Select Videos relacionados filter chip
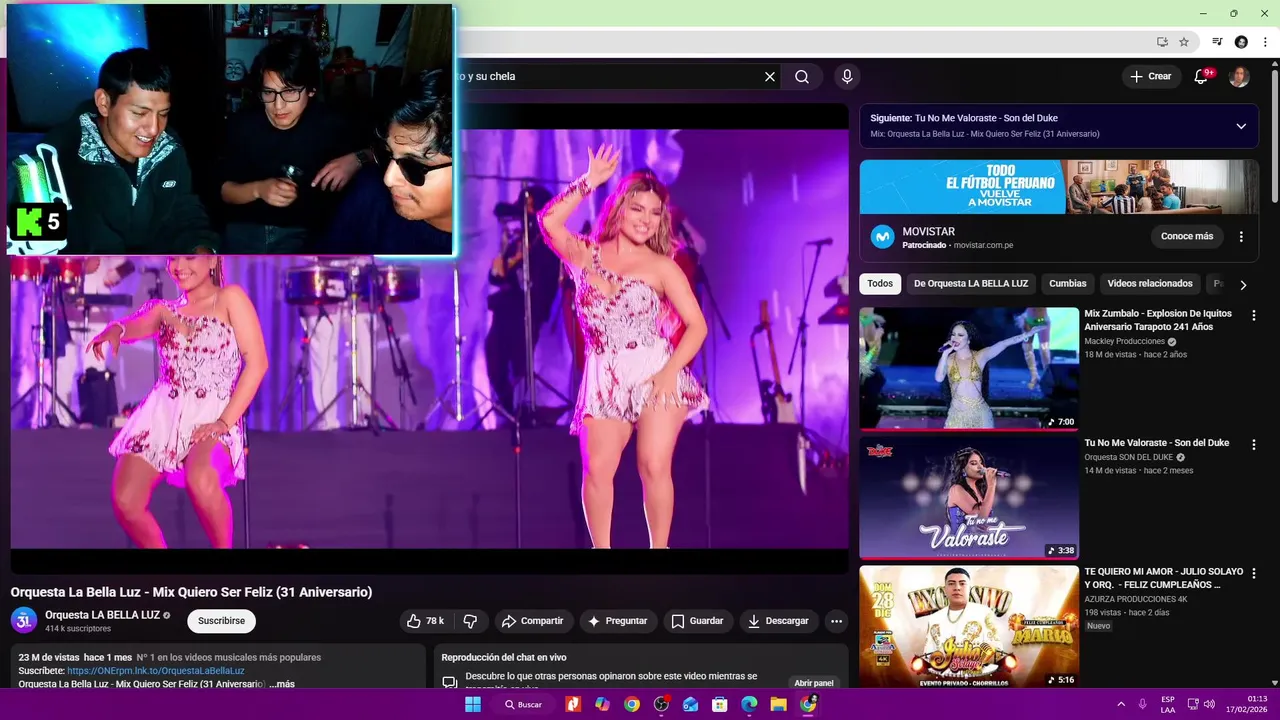 (1150, 284)
